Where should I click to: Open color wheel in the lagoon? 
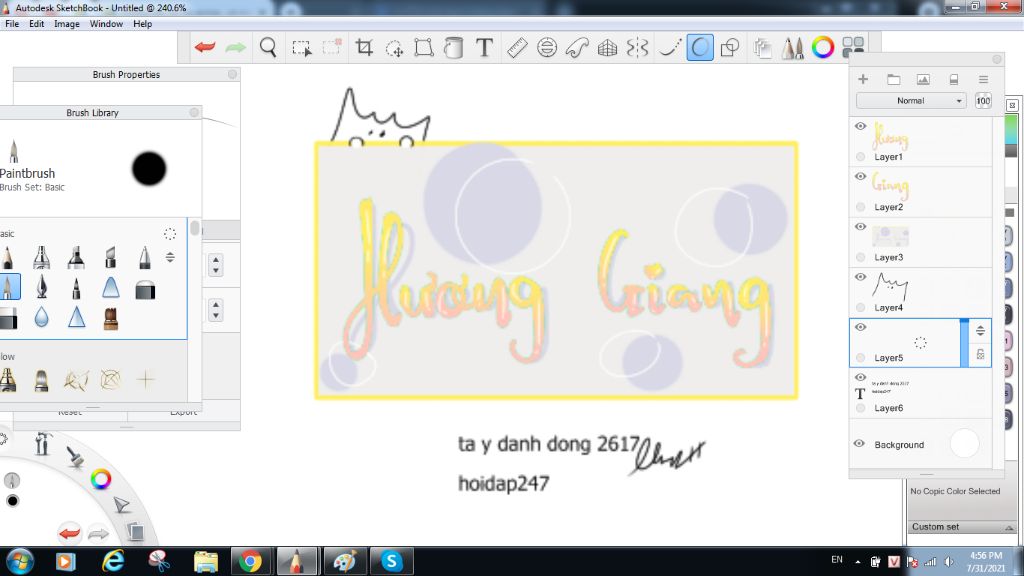pyautogui.click(x=101, y=479)
